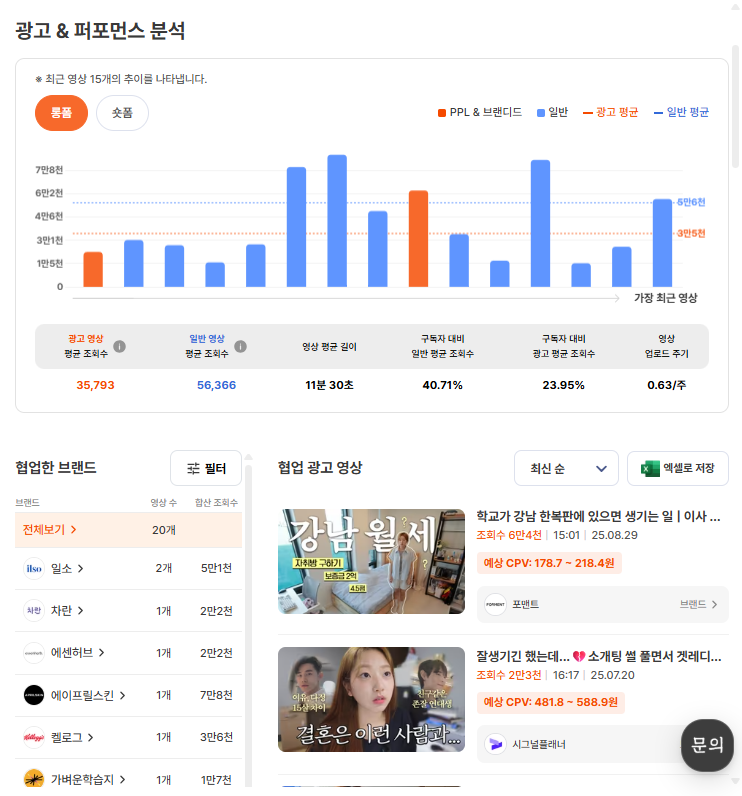Click info icon beside 광고 영상 평균 조회수

(119, 347)
